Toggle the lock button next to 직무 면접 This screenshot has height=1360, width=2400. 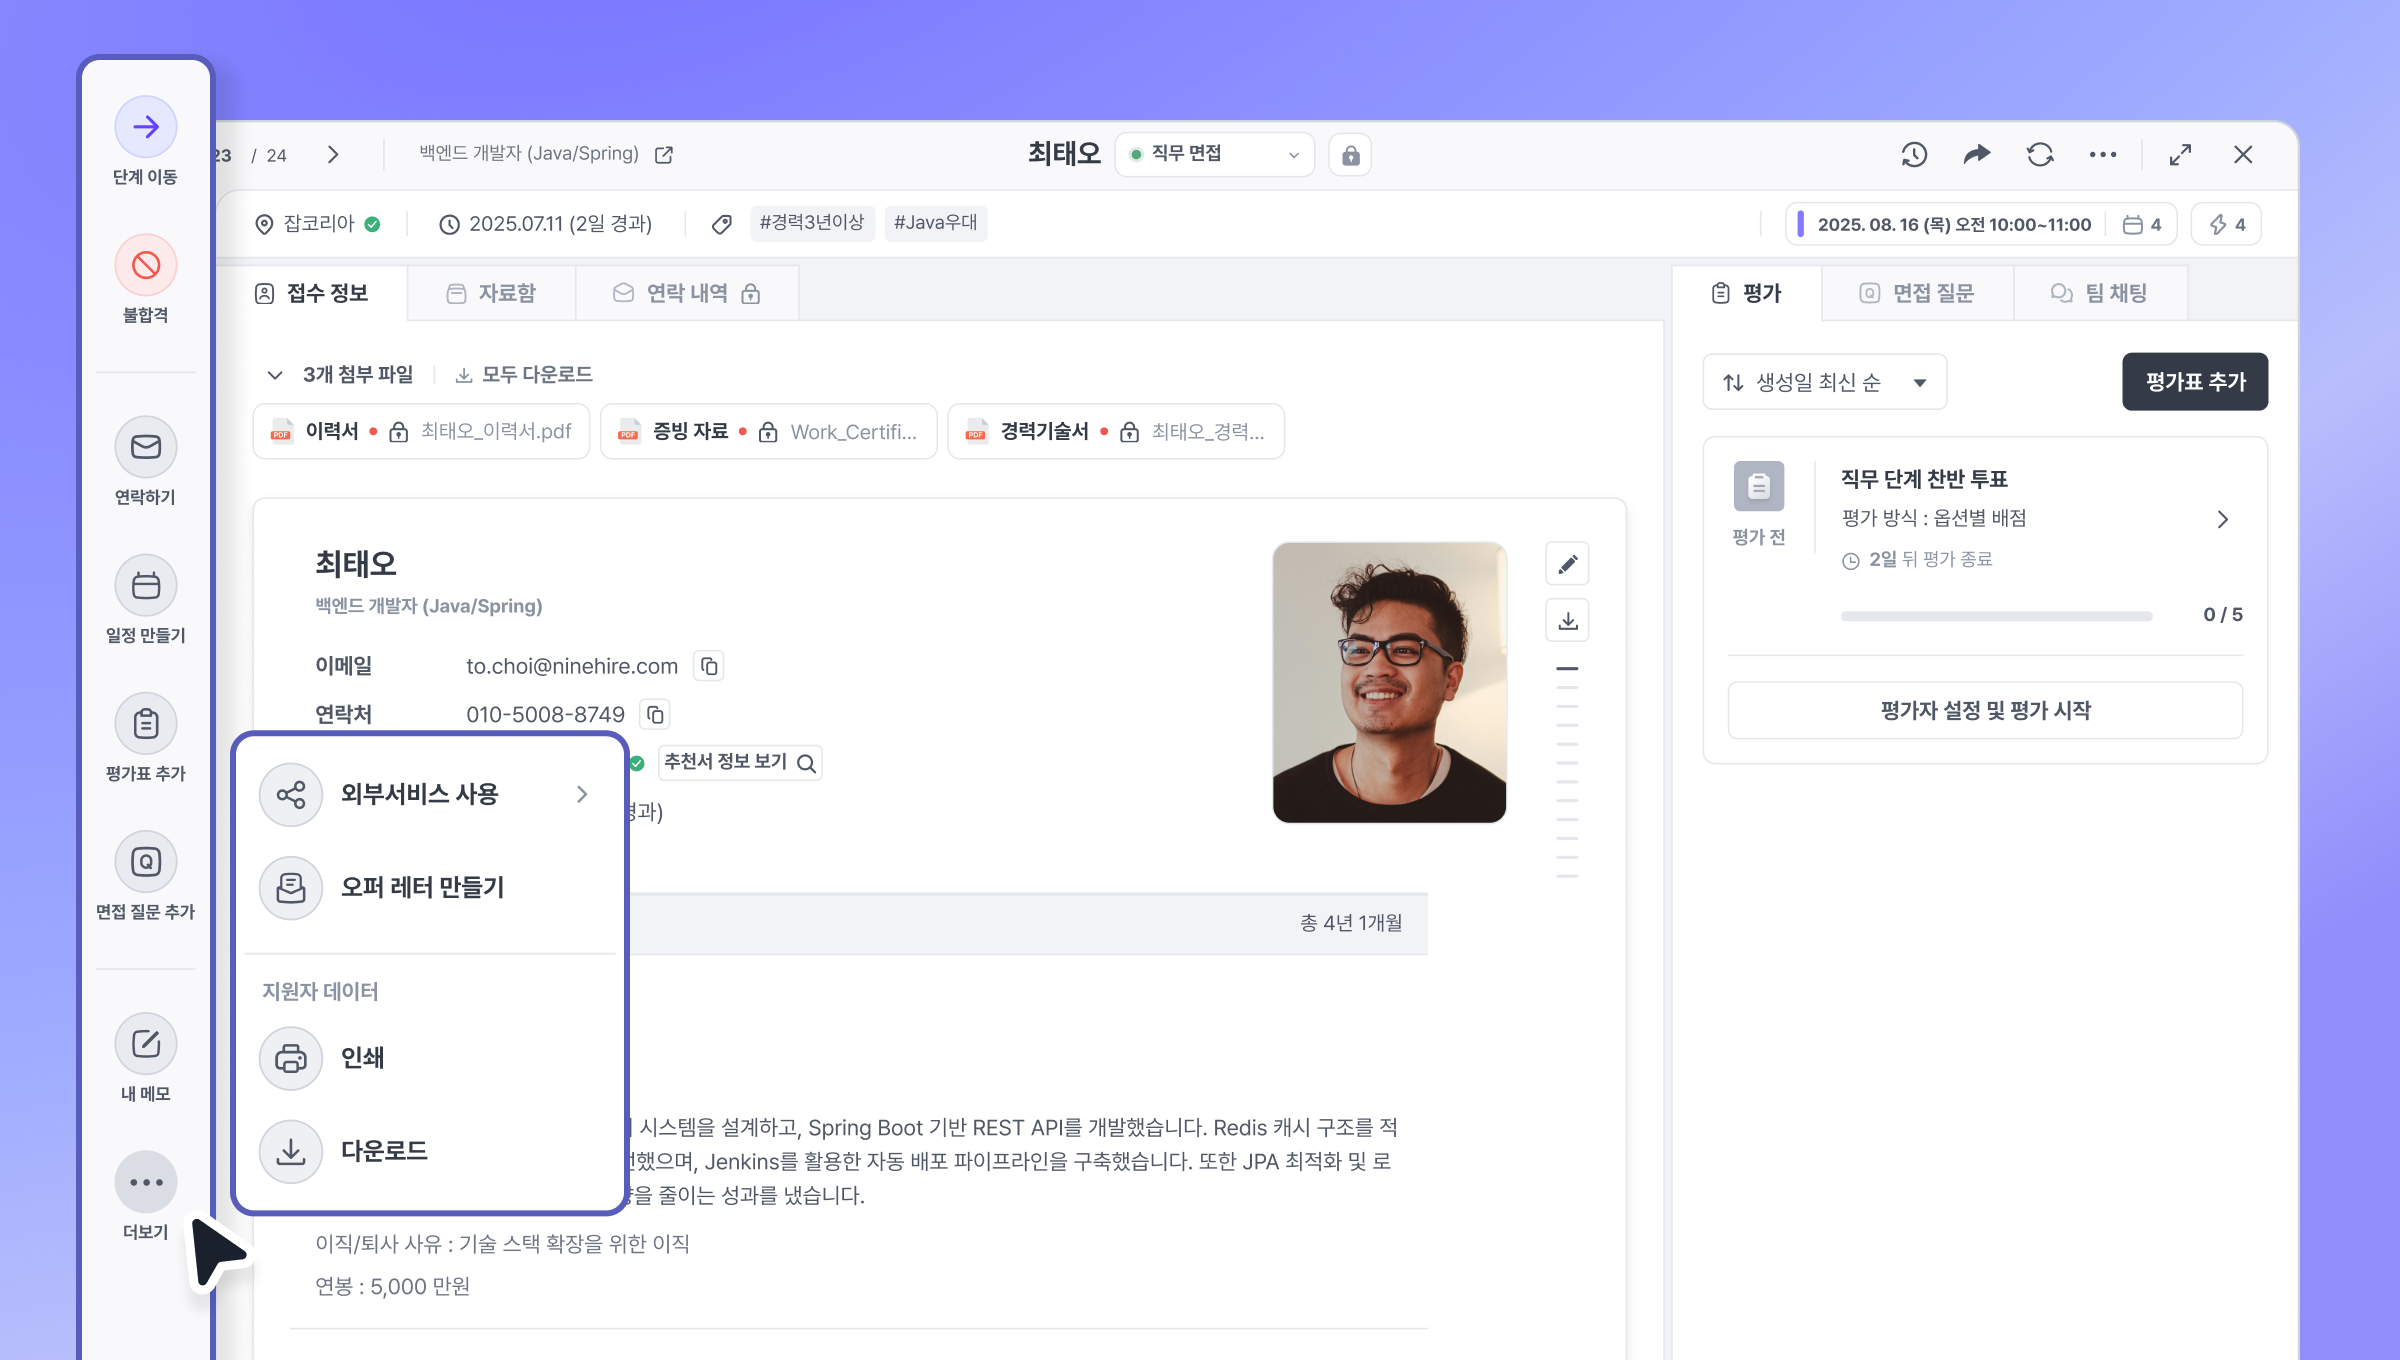1350,155
